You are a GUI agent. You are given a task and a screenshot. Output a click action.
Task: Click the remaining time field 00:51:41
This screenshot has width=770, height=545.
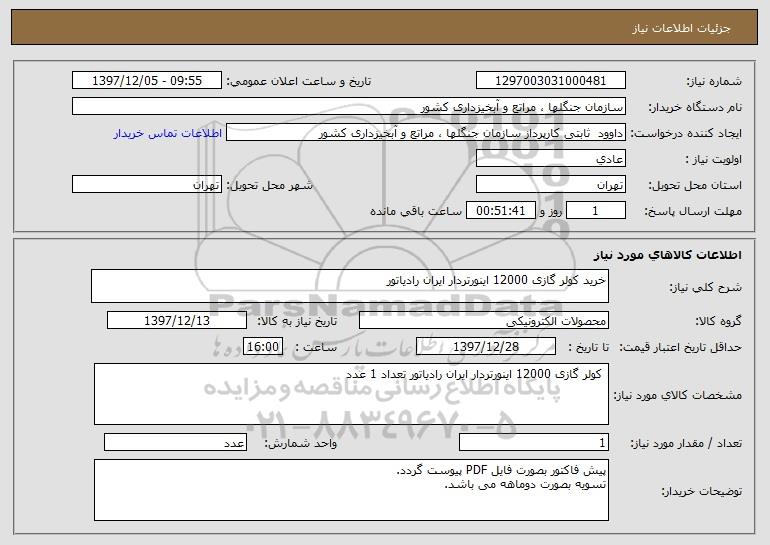[x=500, y=211]
